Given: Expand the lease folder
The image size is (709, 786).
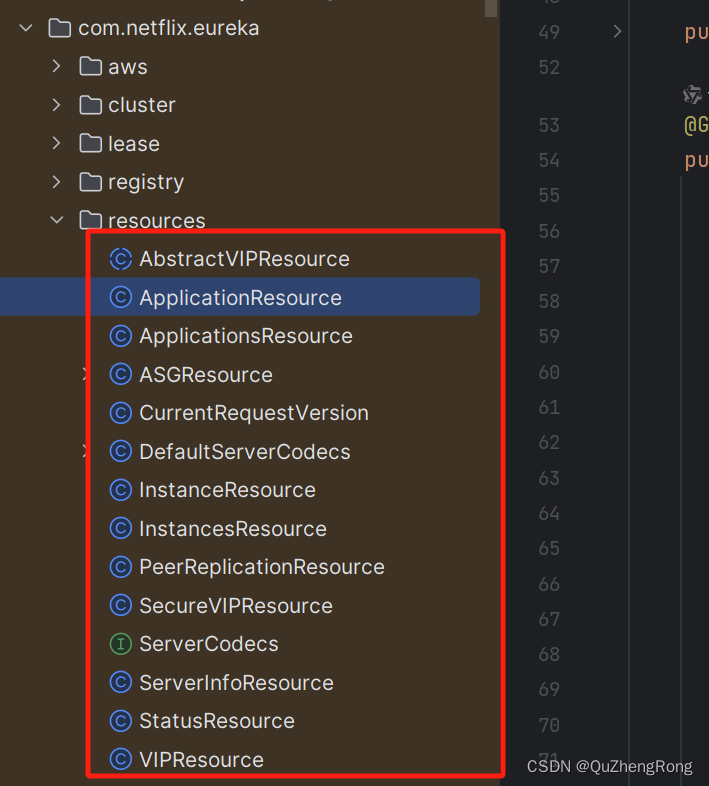Looking at the screenshot, I should (x=57, y=143).
